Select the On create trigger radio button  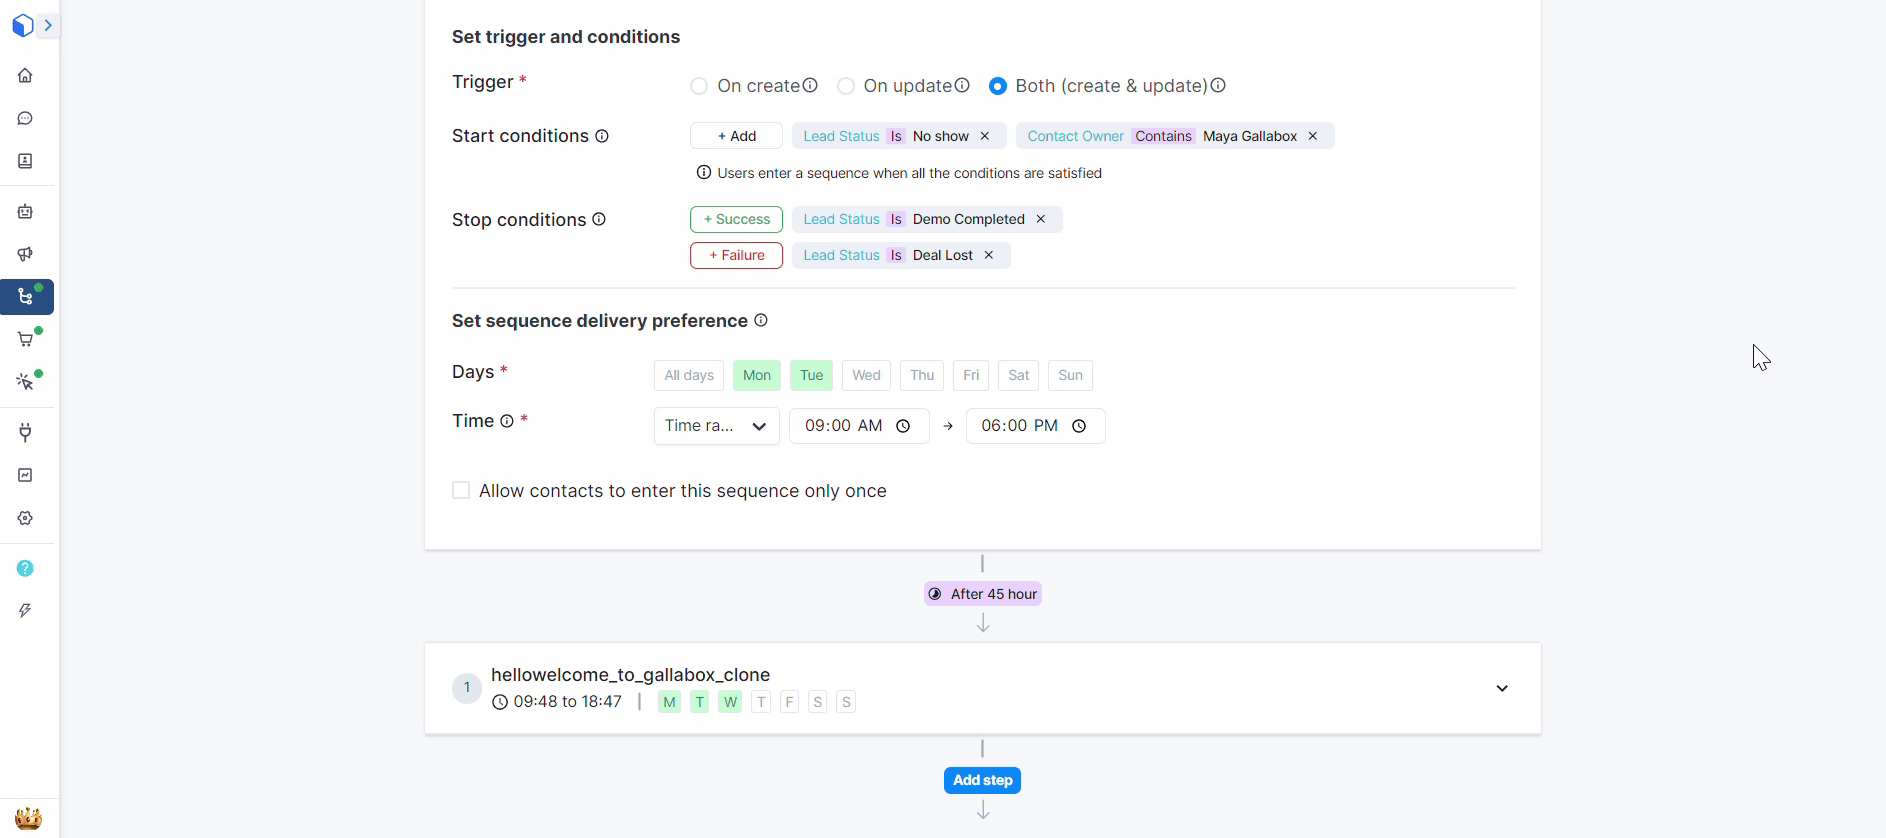[x=699, y=86]
